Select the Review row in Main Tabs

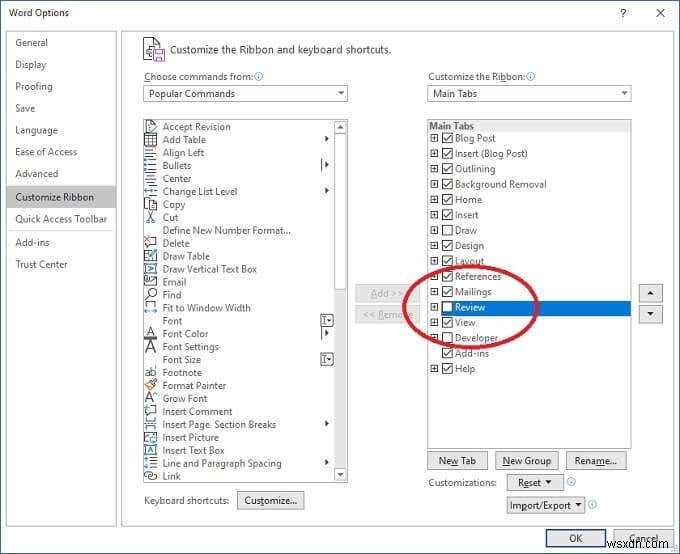(529, 307)
